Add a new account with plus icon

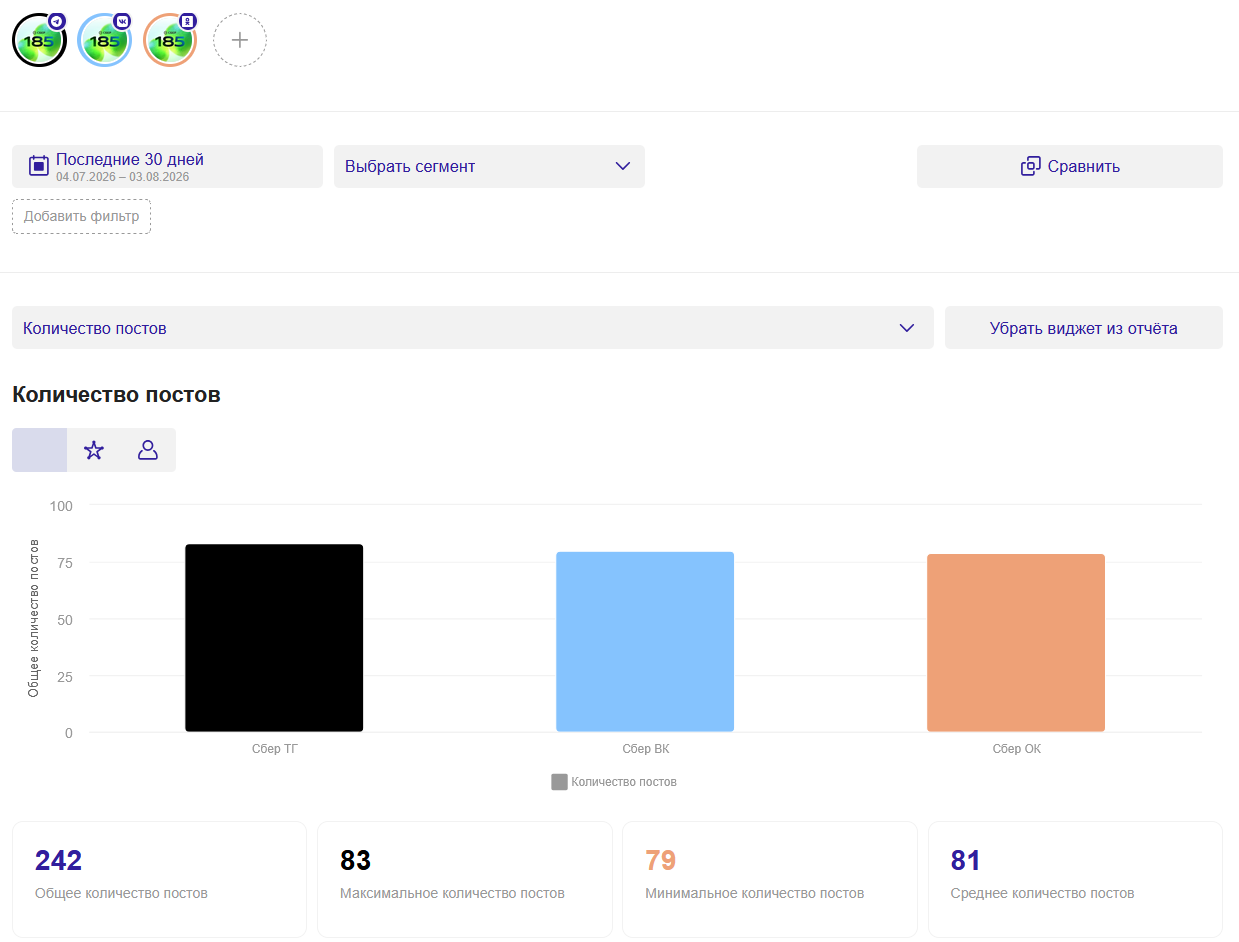coord(240,40)
